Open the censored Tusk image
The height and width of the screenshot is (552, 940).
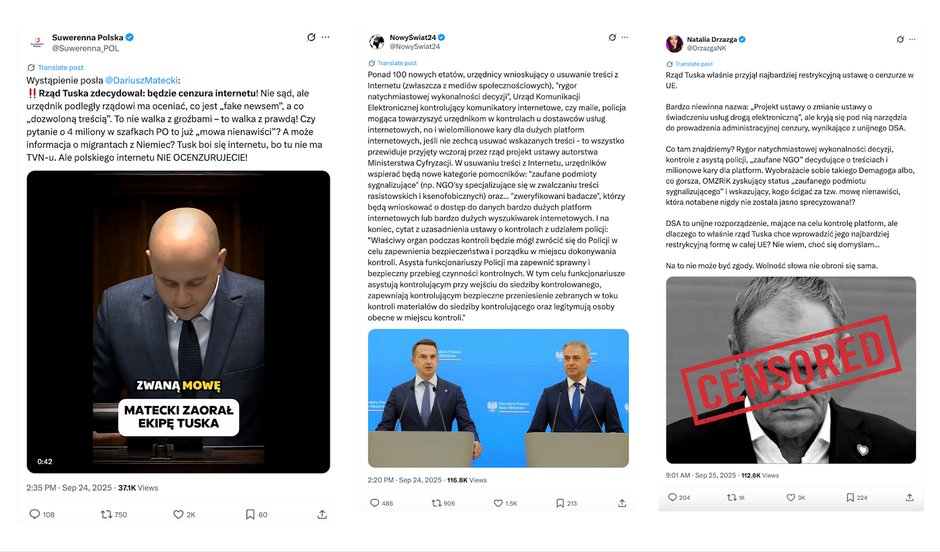tap(791, 370)
